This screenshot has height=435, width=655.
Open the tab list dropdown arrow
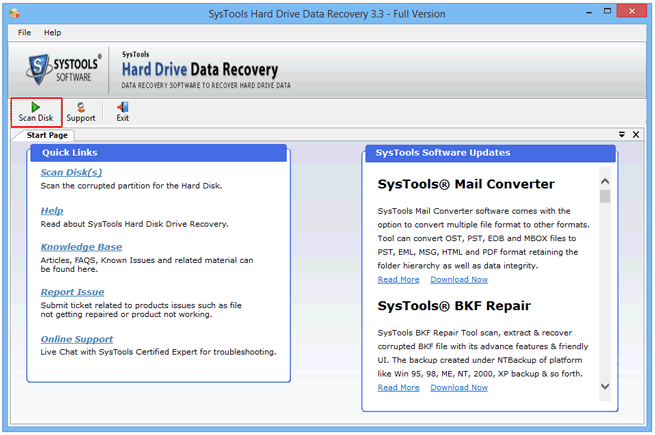[x=622, y=135]
